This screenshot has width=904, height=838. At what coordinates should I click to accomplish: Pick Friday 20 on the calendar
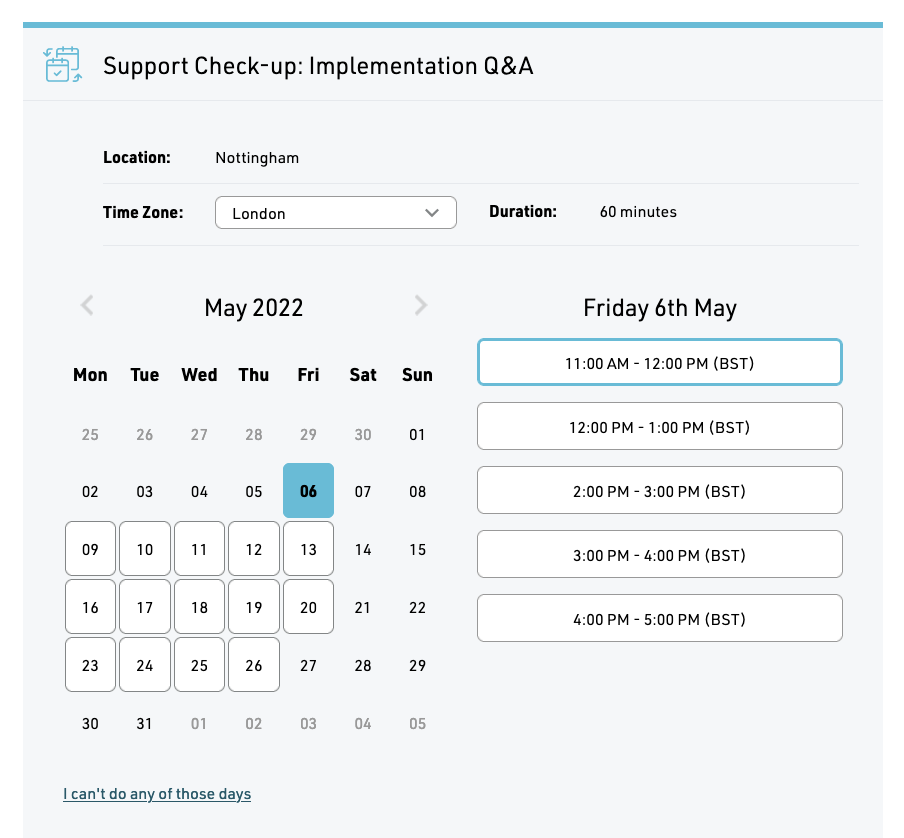[x=308, y=607]
